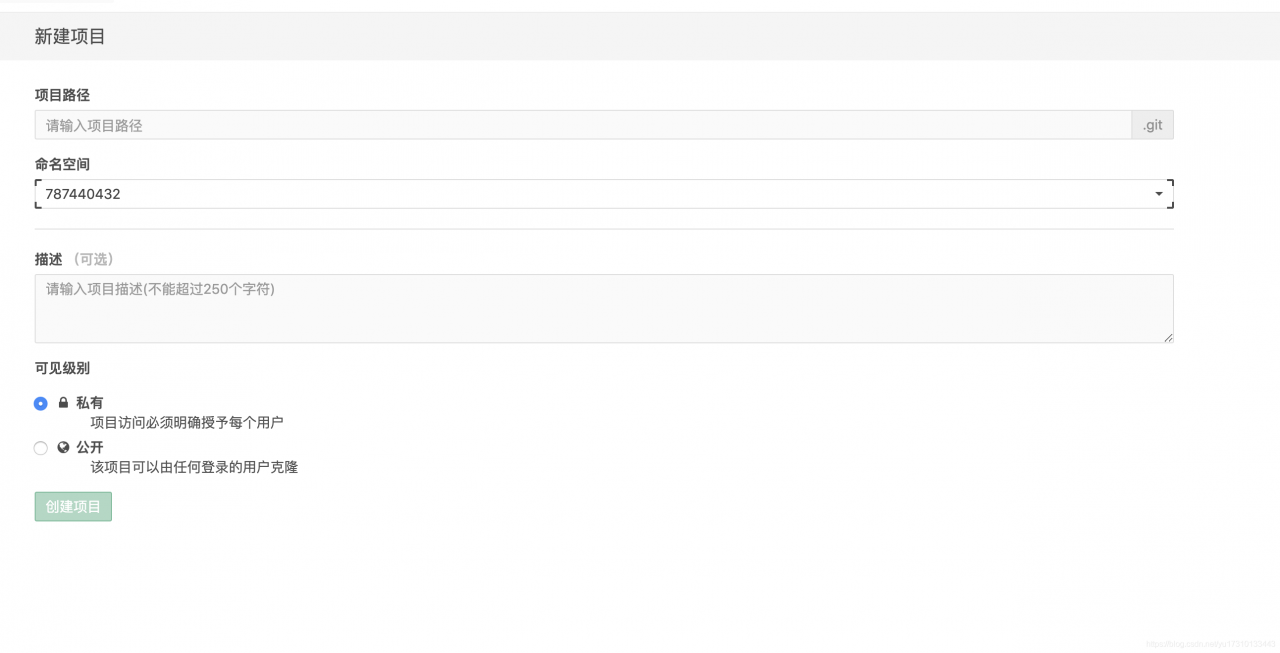Click the globe icon beside 公开
Viewport: 1280px width, 653px height.
point(63,448)
